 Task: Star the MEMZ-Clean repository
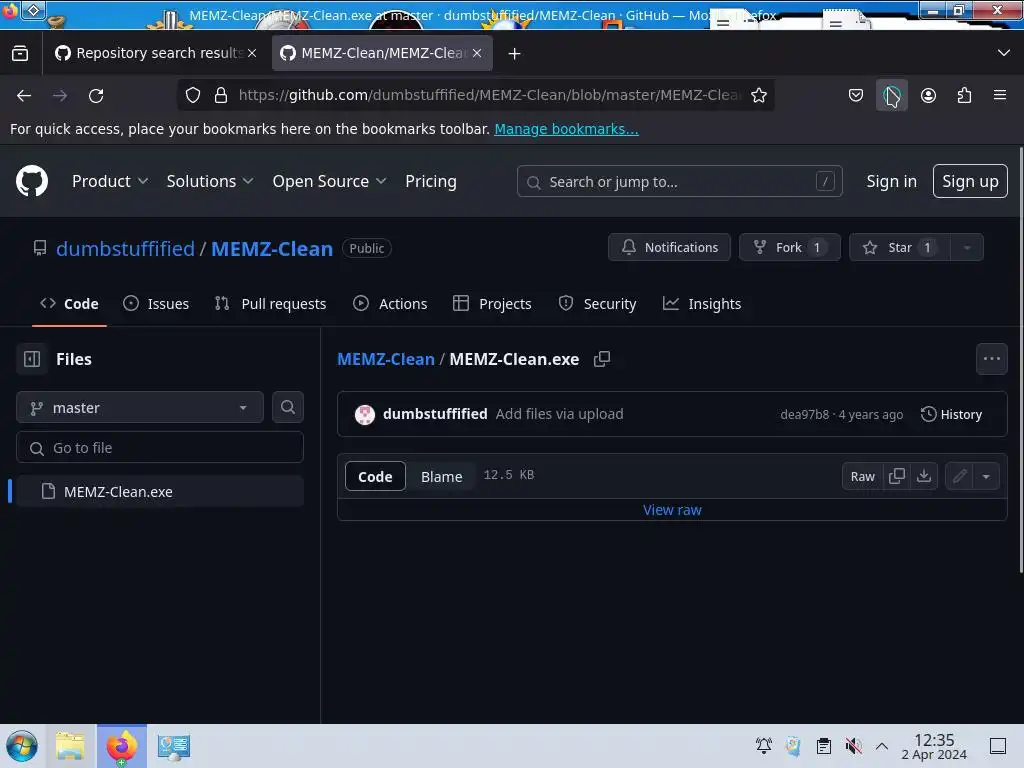pos(900,248)
